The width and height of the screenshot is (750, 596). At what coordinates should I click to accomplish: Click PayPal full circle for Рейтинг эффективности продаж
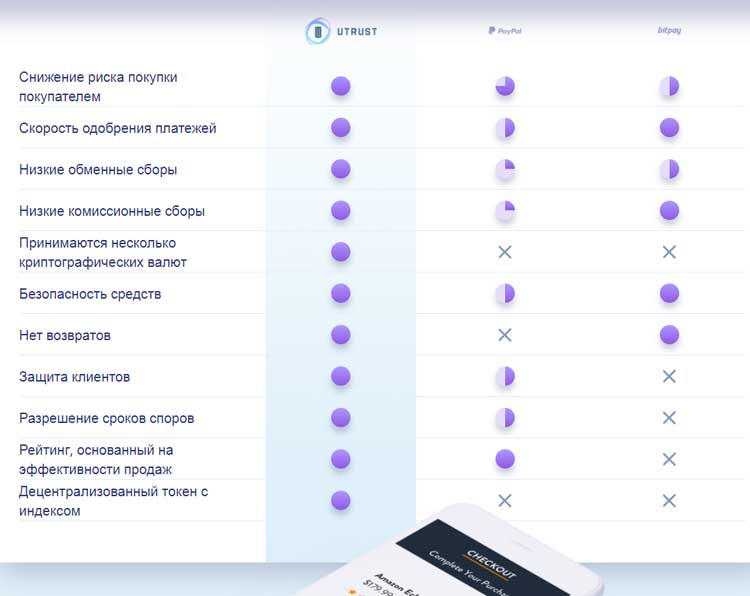(505, 459)
